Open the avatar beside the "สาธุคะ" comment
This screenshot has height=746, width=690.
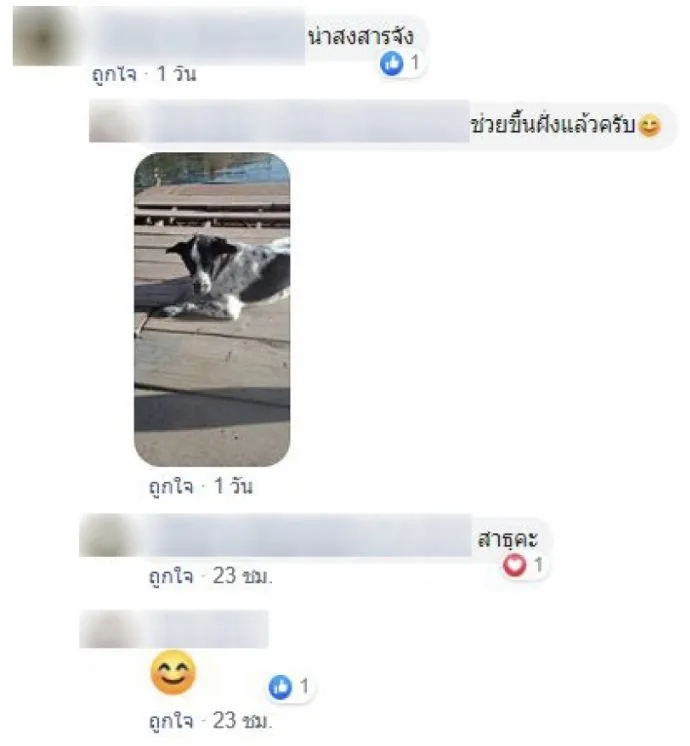coord(108,535)
